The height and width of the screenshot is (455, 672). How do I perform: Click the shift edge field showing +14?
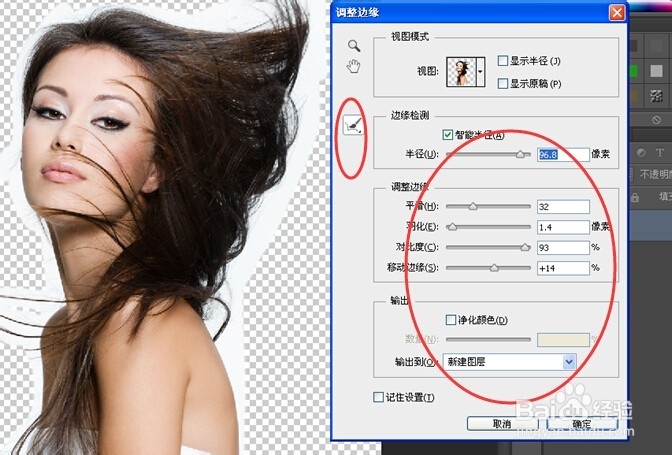563,268
